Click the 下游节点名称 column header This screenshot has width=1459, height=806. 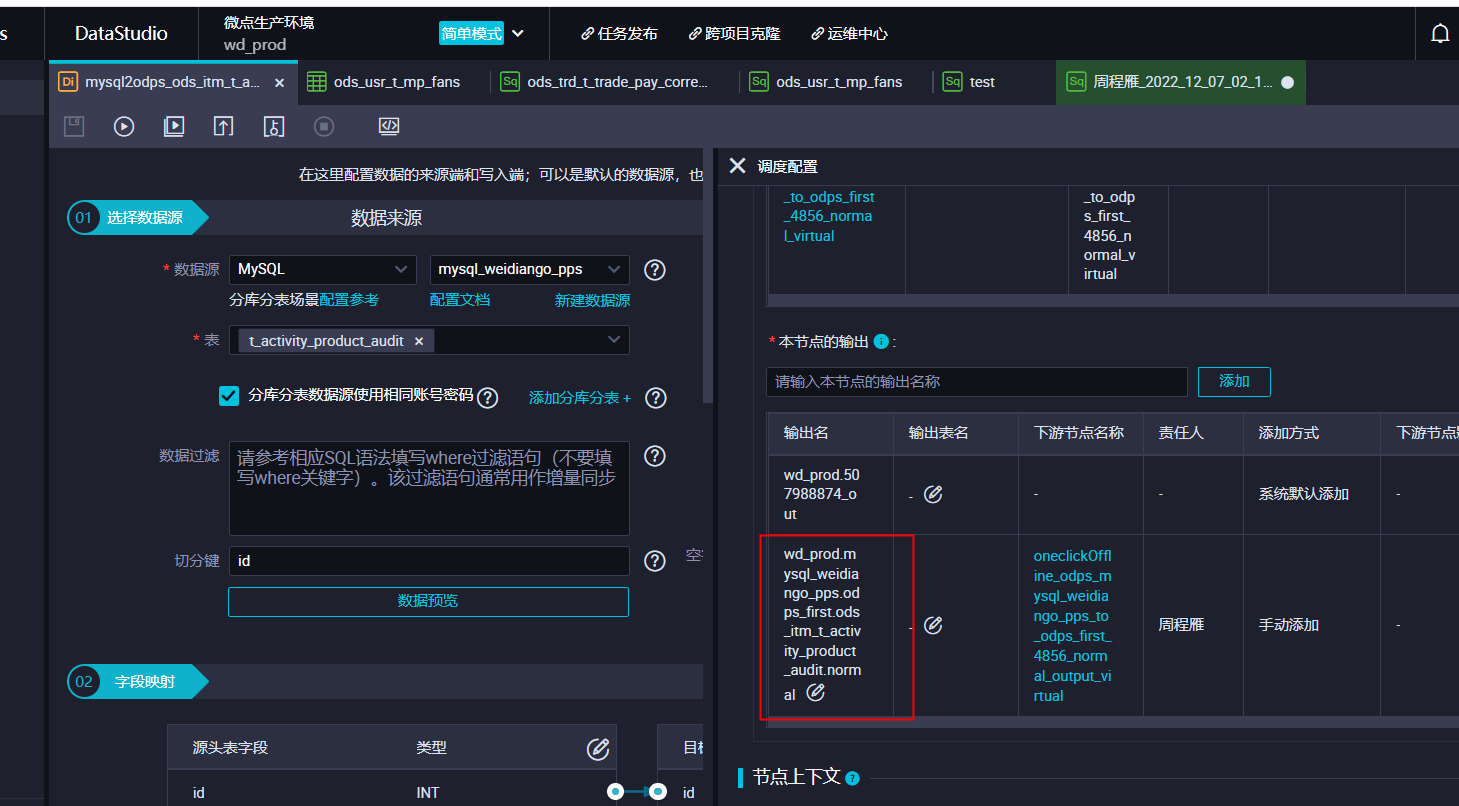point(1079,433)
